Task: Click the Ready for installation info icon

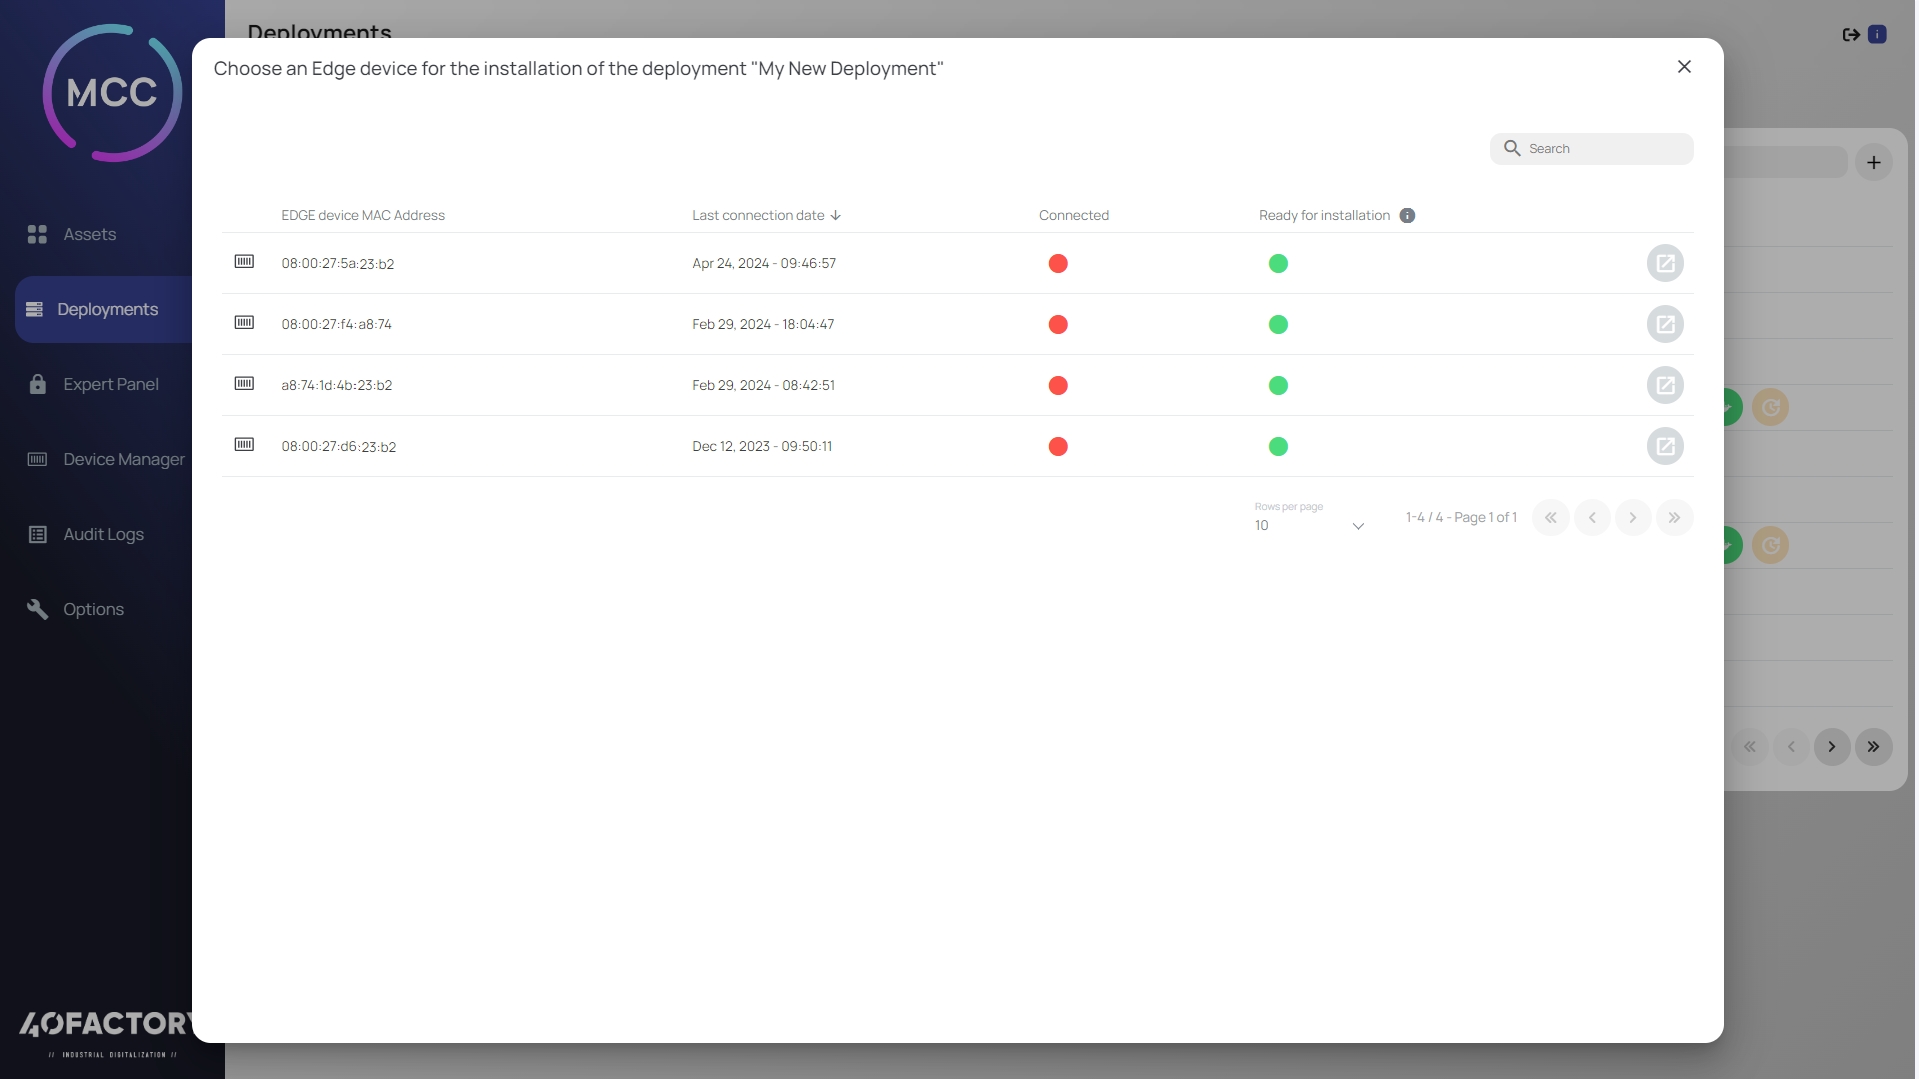Action: [1407, 216]
